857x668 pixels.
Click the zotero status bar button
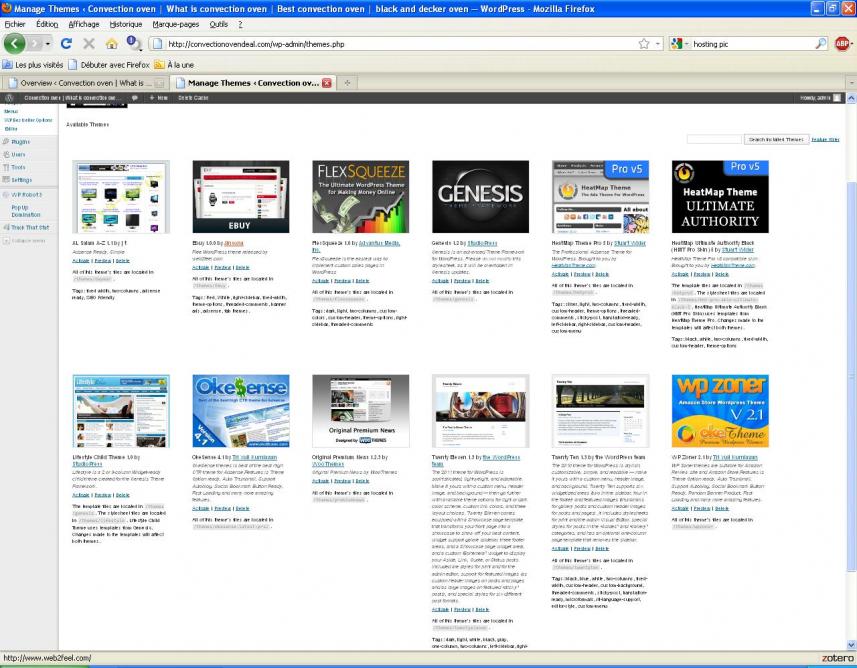click(837, 658)
